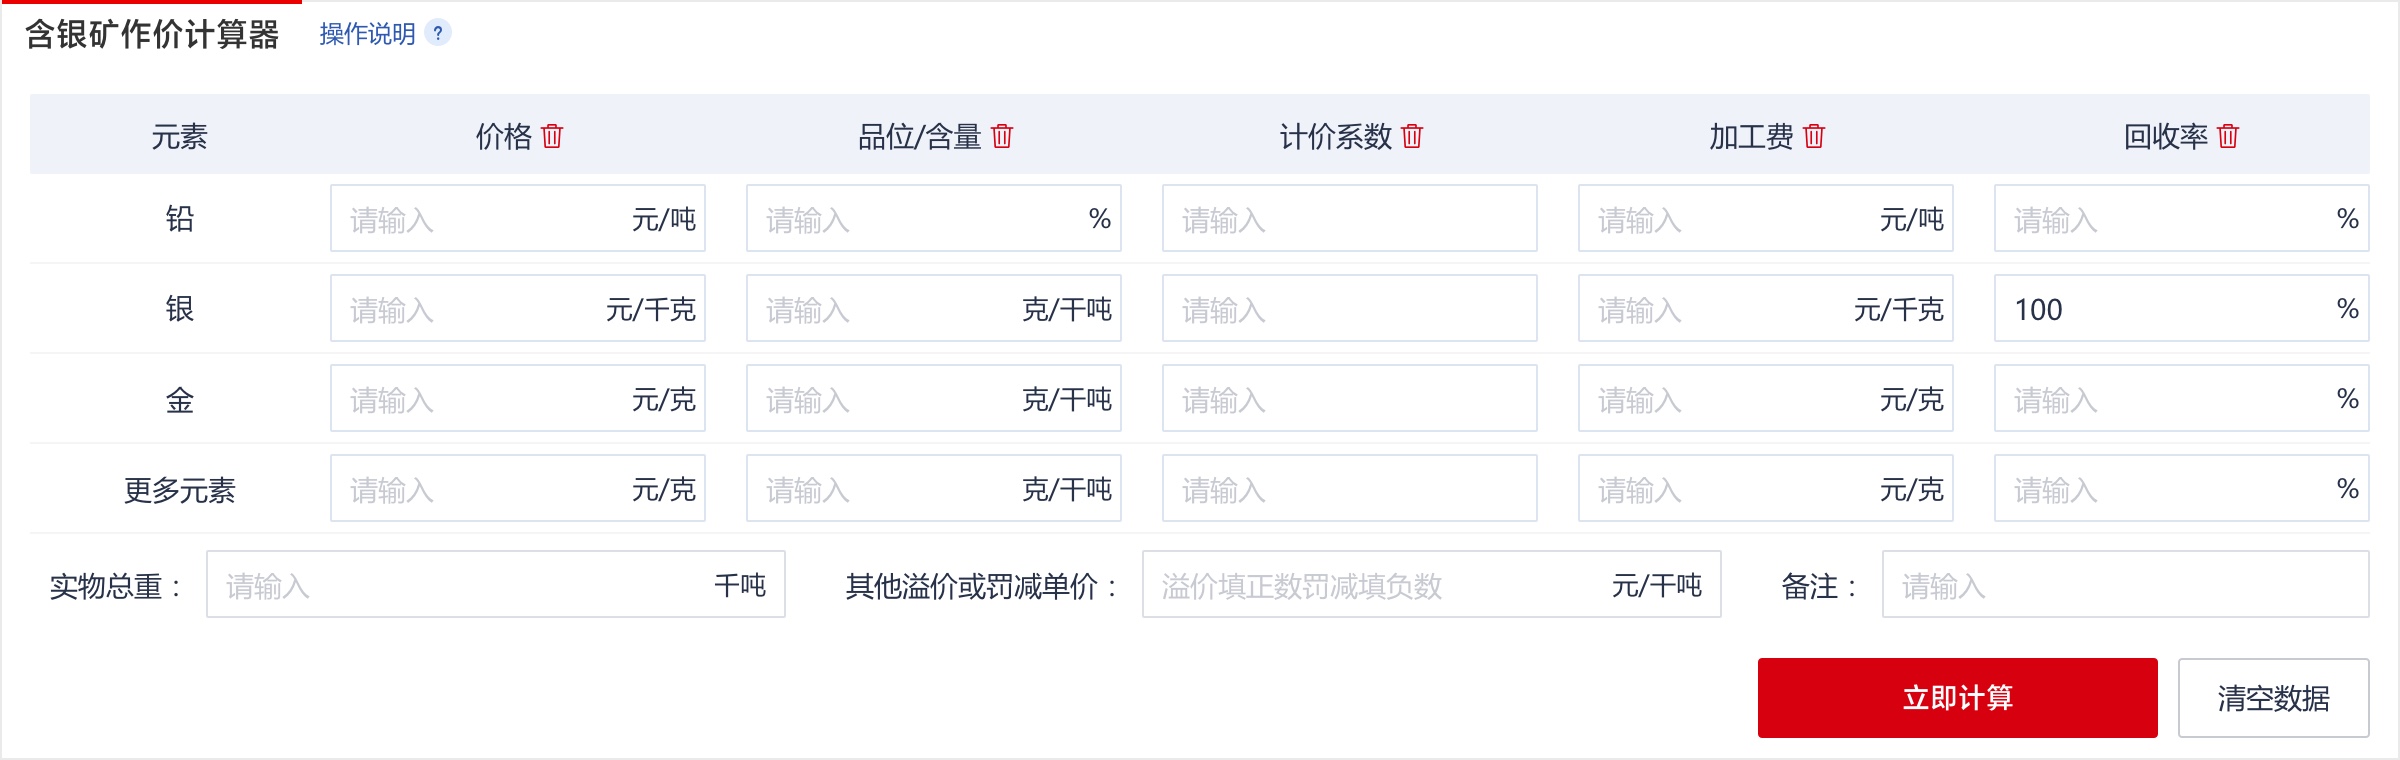Viewport: 2400px width, 760px height.
Task: Focus the 备注 remarks input field
Action: (x=2125, y=585)
